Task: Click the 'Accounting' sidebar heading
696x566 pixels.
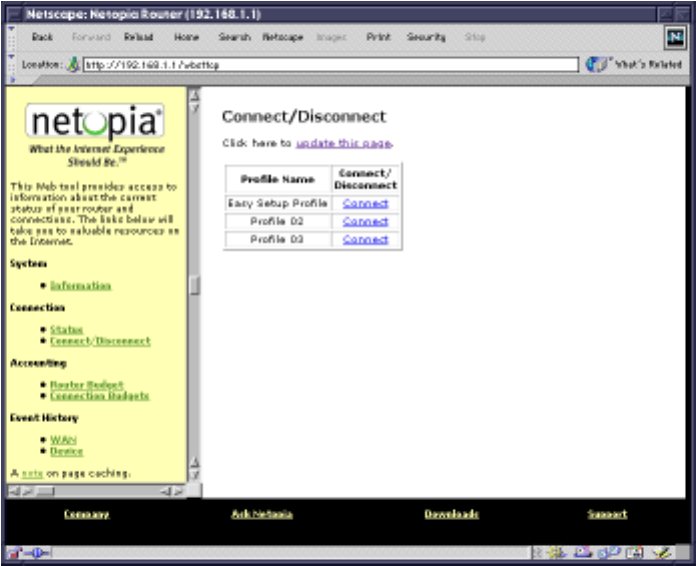Action: (x=38, y=363)
